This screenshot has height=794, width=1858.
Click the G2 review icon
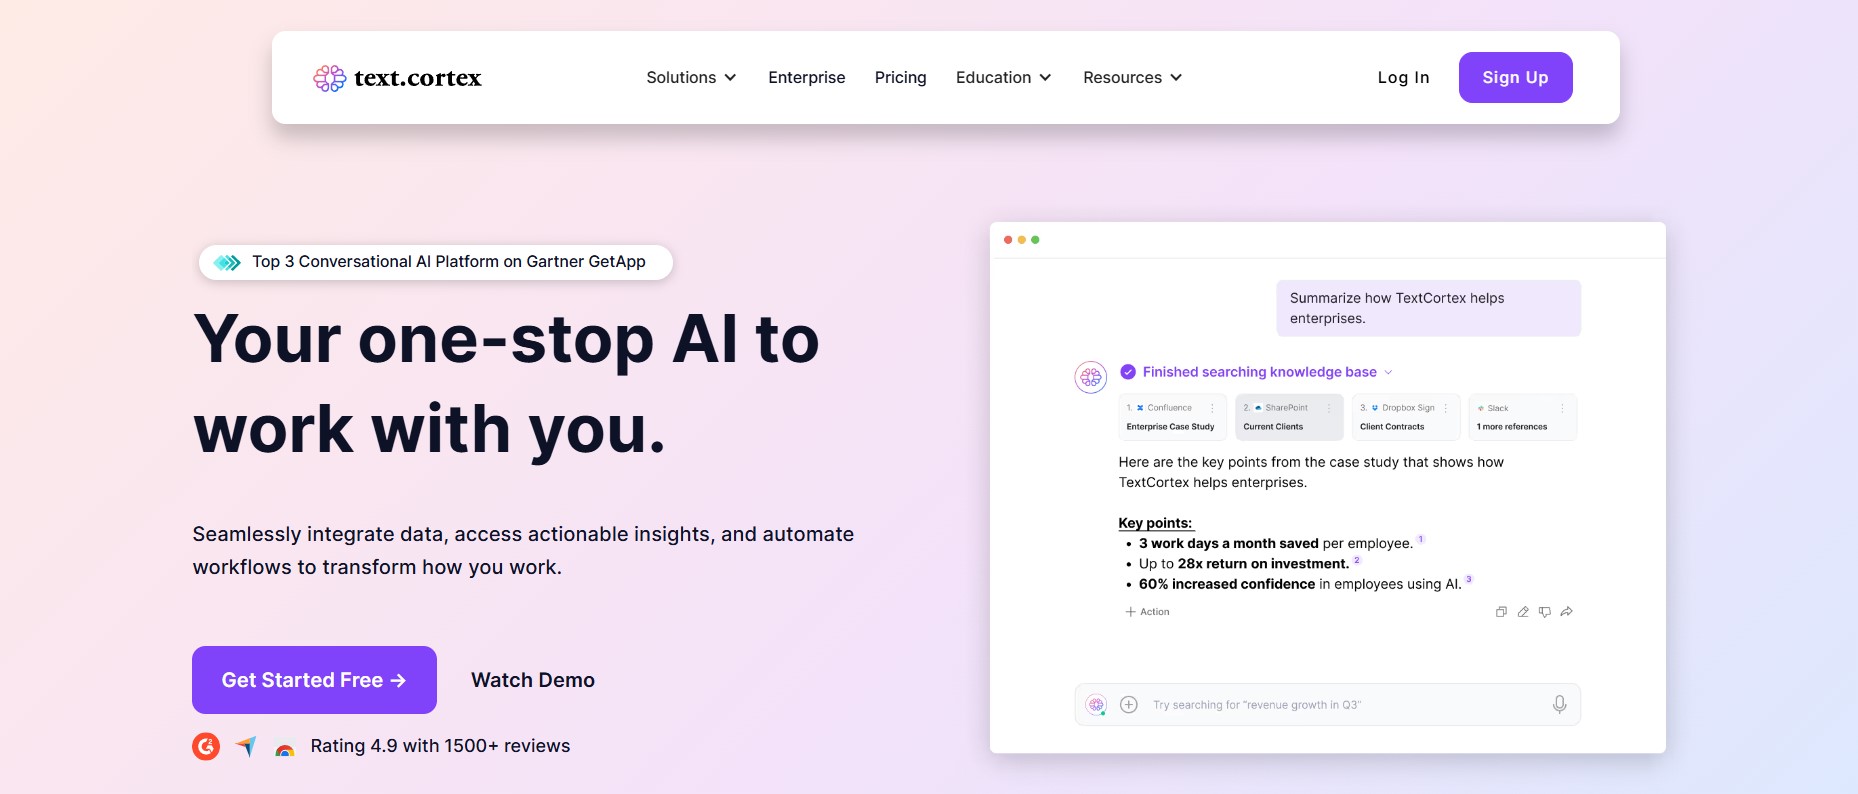206,746
